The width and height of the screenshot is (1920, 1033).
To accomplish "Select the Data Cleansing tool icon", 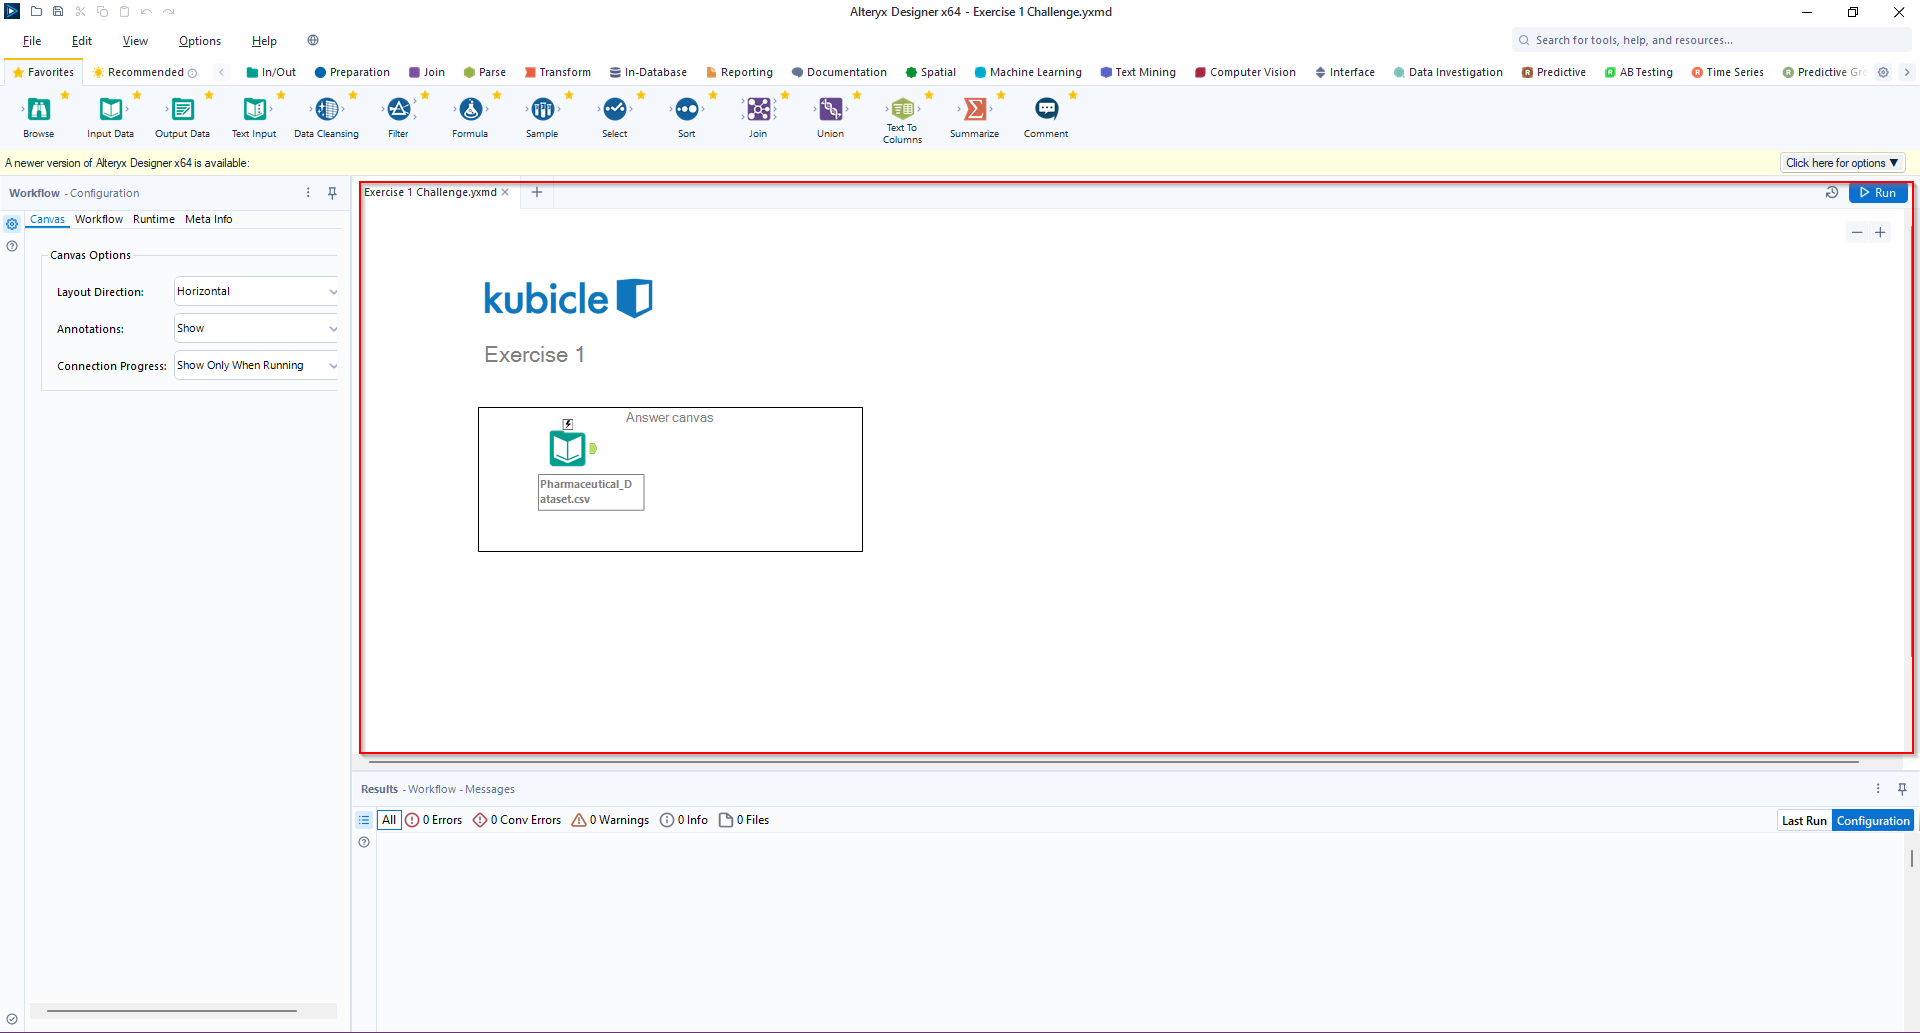I will [327, 109].
